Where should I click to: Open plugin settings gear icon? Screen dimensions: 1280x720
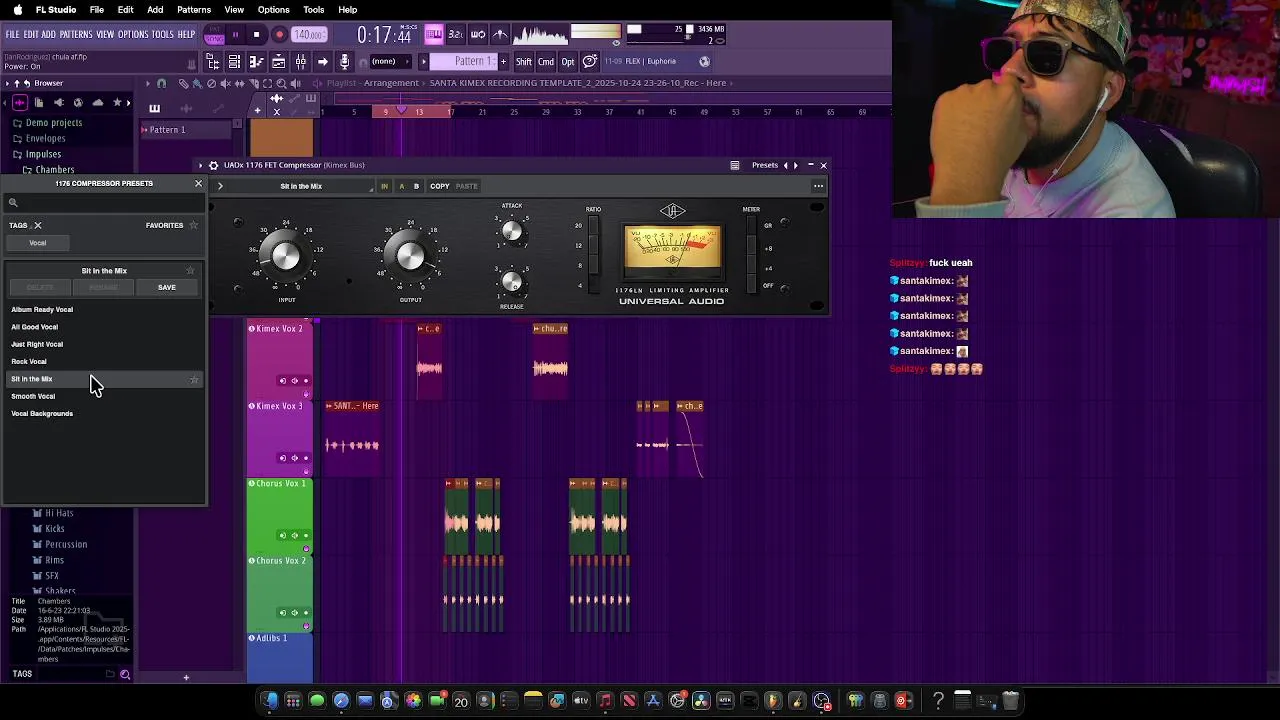tap(213, 165)
